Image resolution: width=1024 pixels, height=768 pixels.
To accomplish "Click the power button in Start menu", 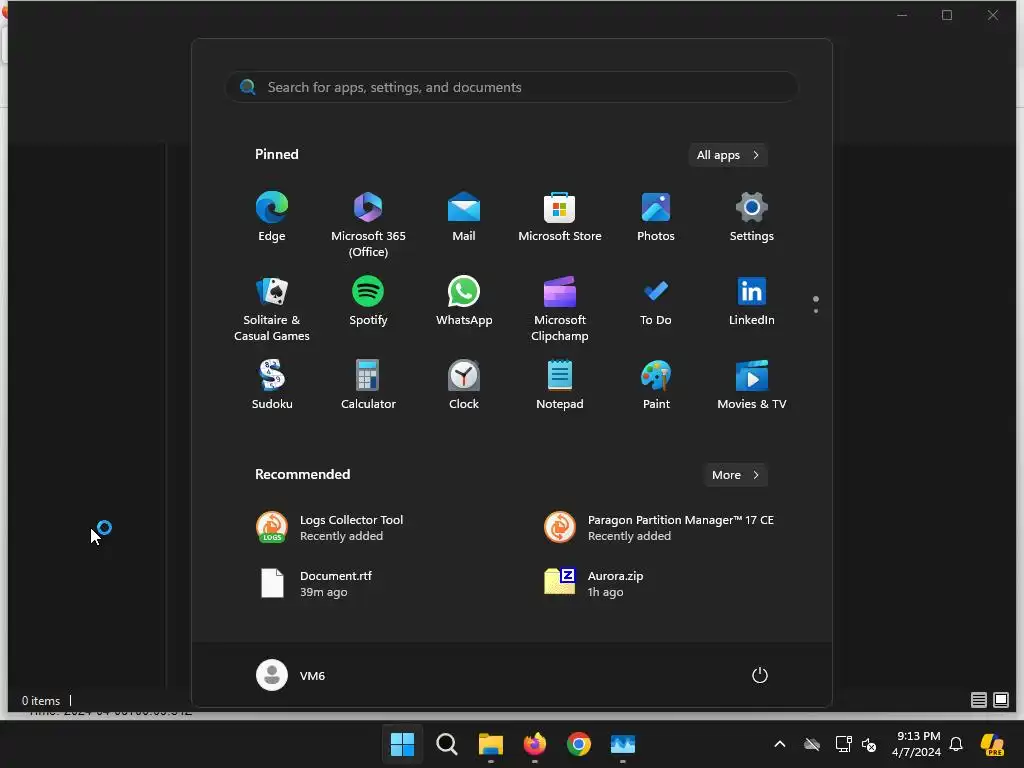I will point(760,675).
